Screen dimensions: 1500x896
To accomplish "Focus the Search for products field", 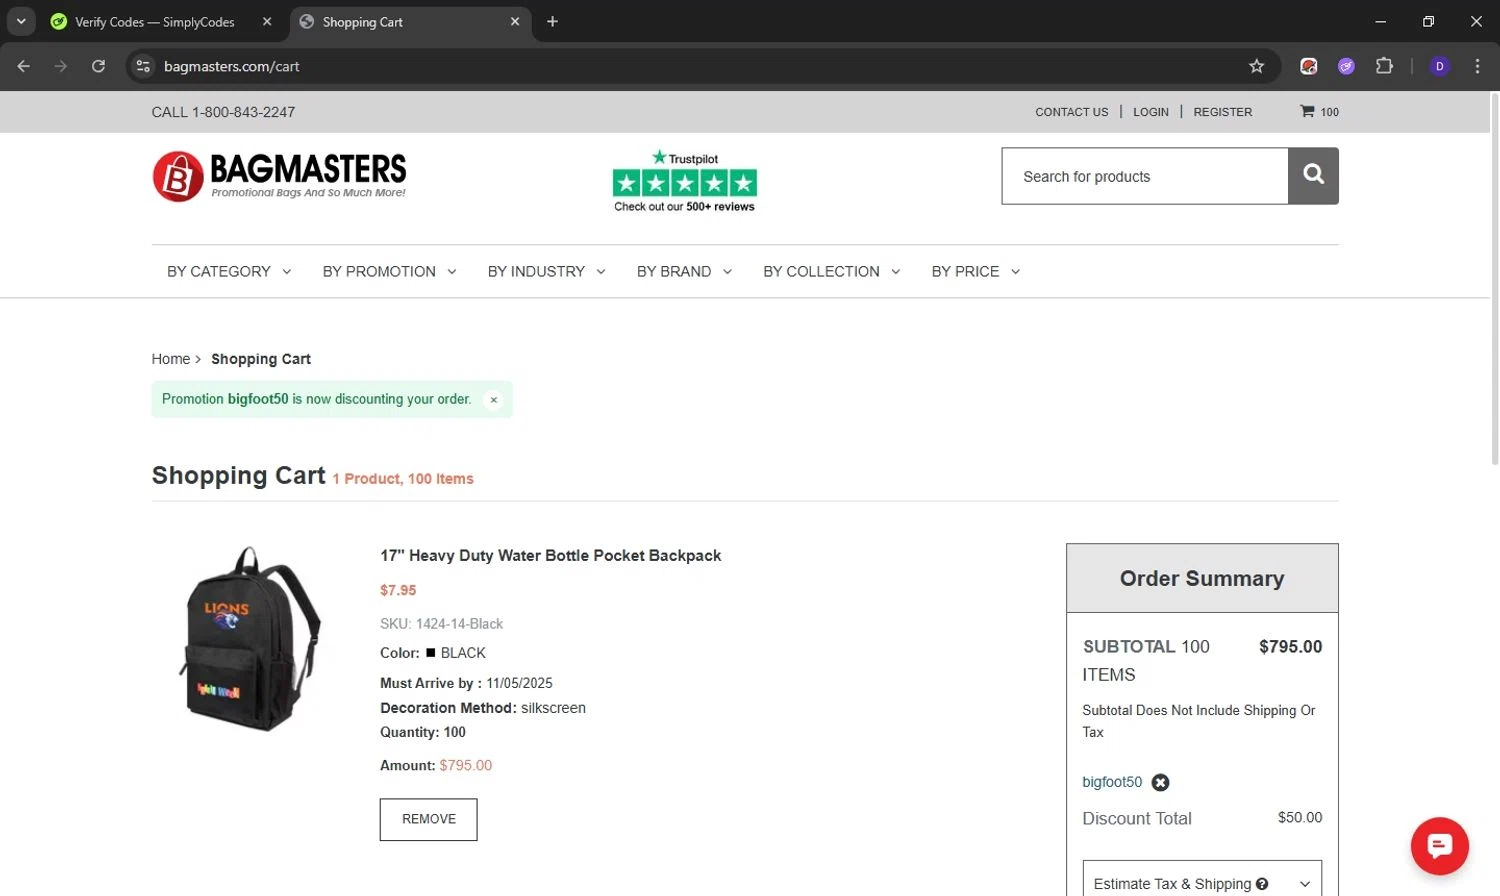I will point(1145,176).
